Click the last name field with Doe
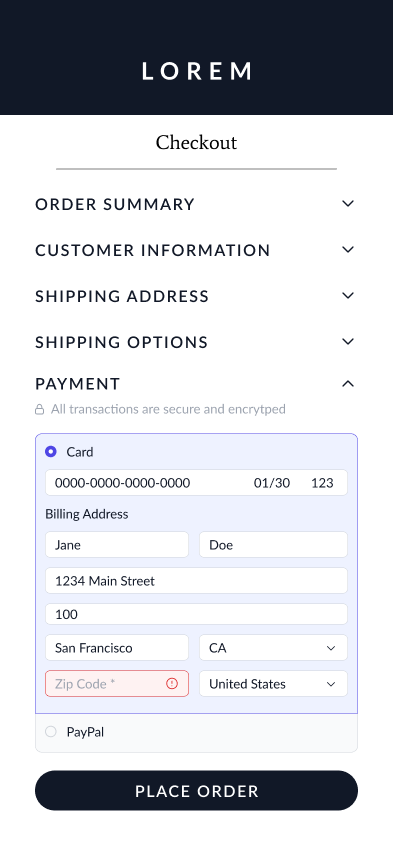This screenshot has width=393, height=852. 273,544
